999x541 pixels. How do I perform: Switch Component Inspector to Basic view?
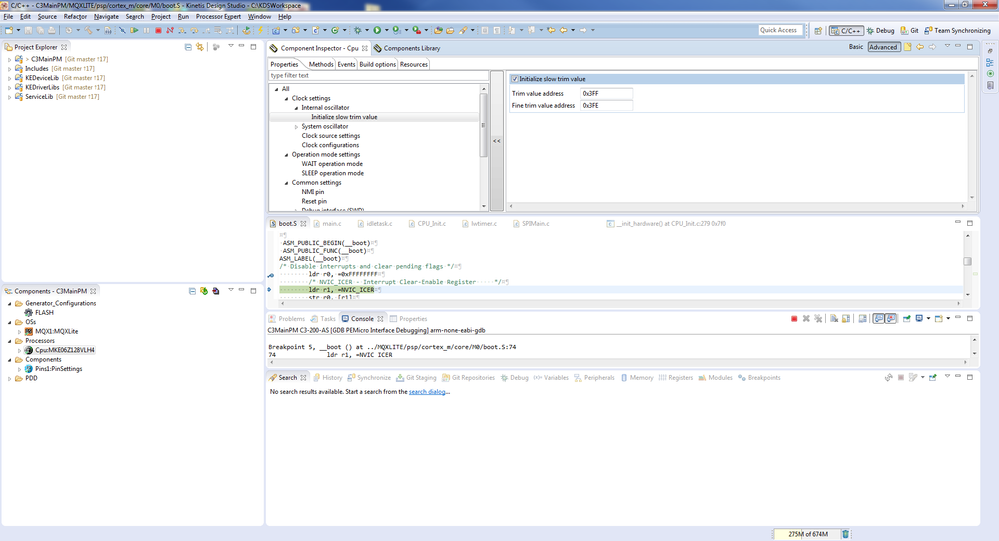point(856,47)
